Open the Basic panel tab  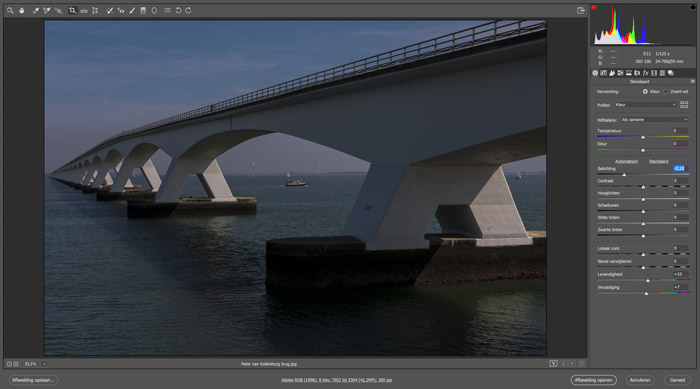click(595, 73)
